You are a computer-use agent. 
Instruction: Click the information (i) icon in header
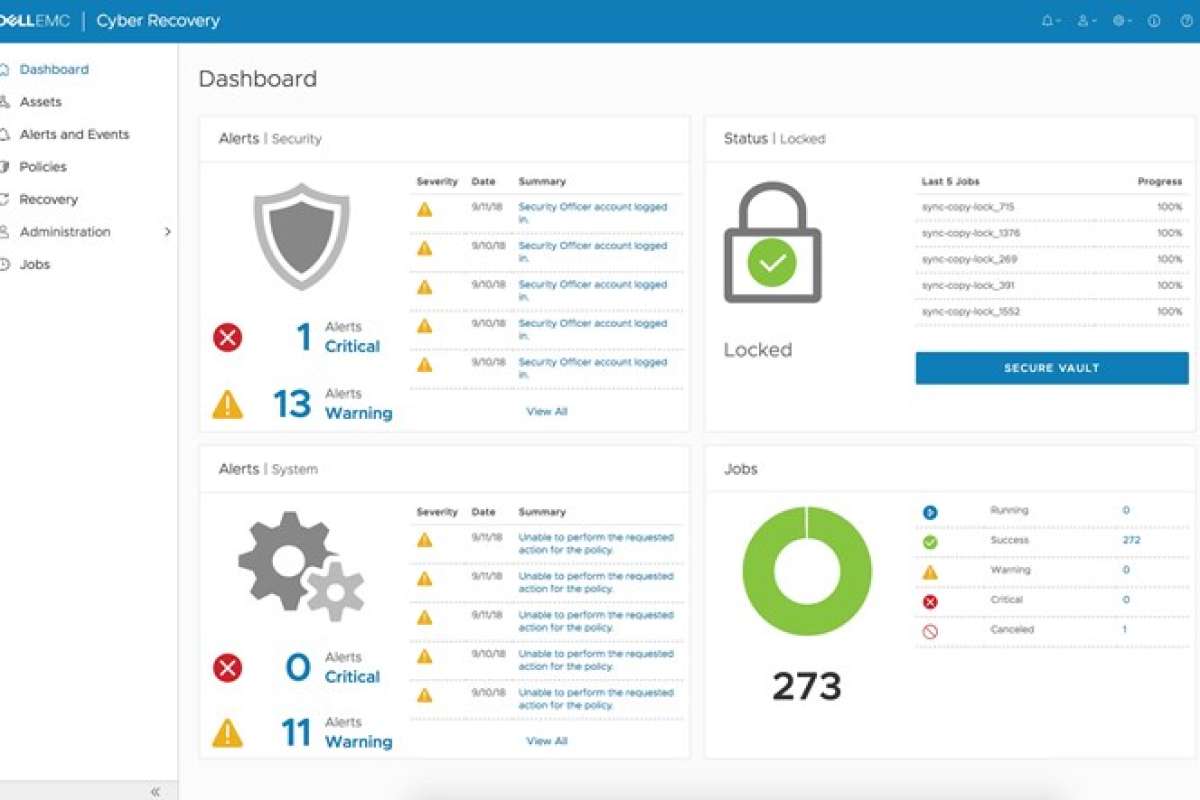(x=1154, y=20)
